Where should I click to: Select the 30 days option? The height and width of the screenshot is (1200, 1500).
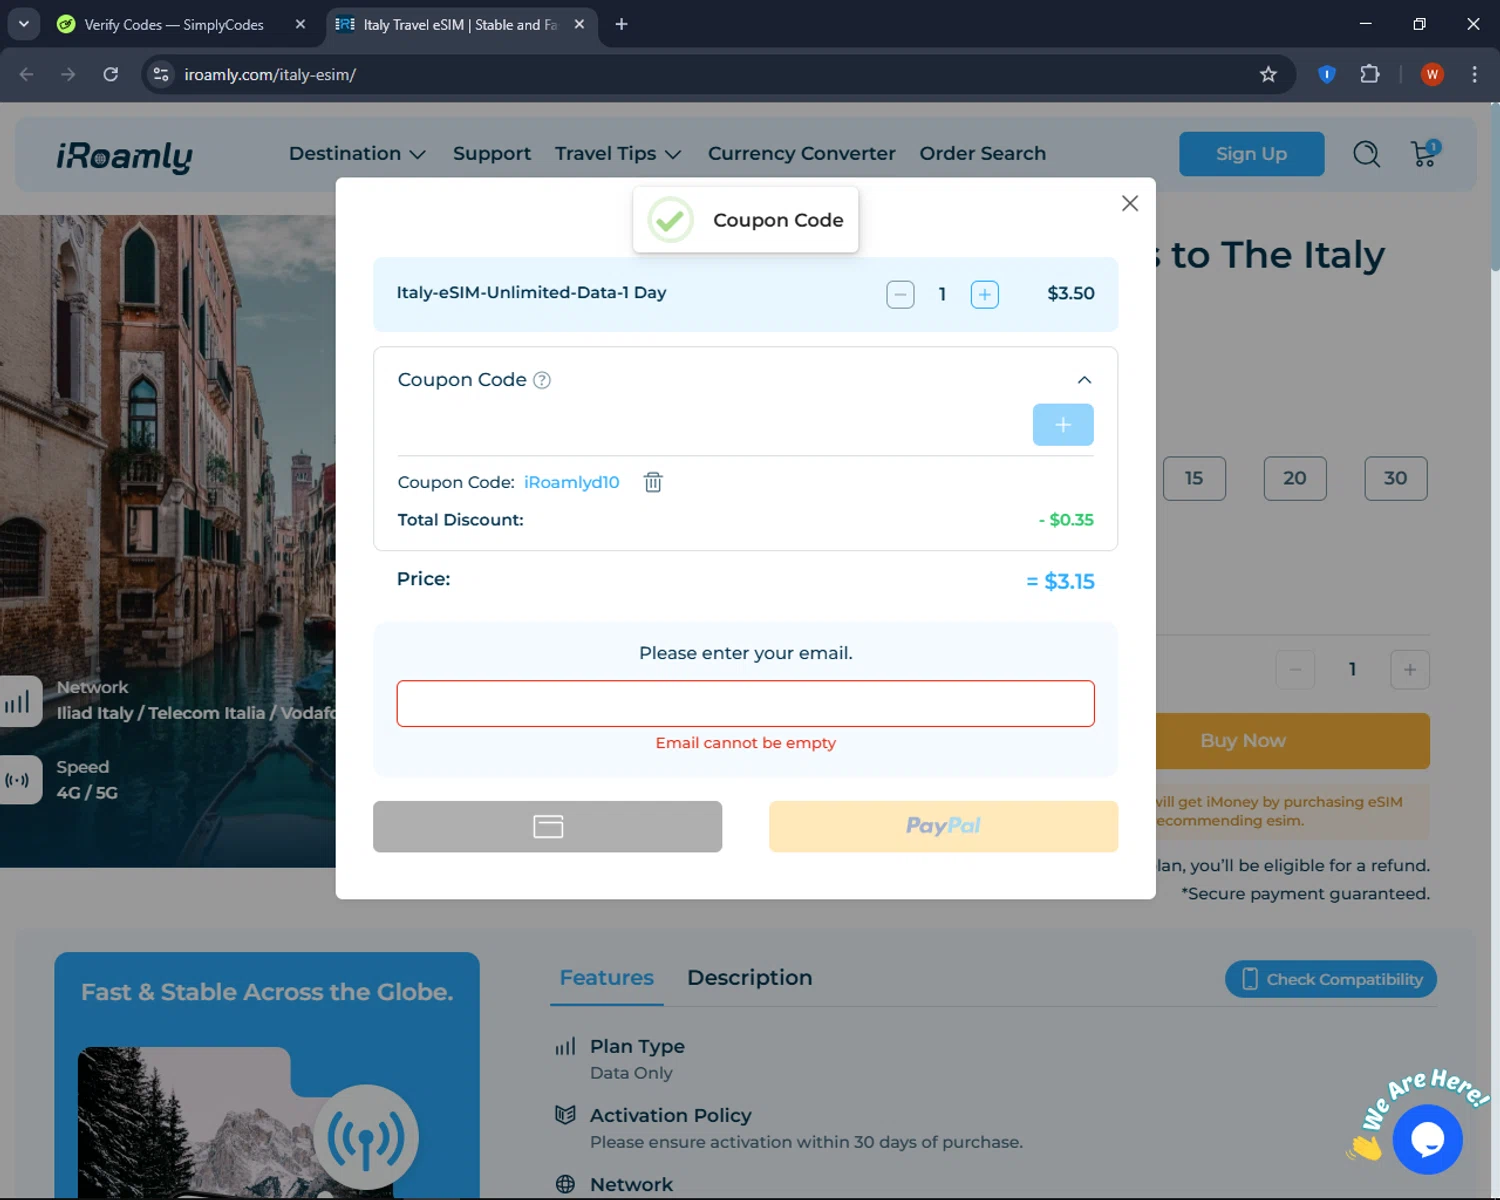pyautogui.click(x=1396, y=478)
